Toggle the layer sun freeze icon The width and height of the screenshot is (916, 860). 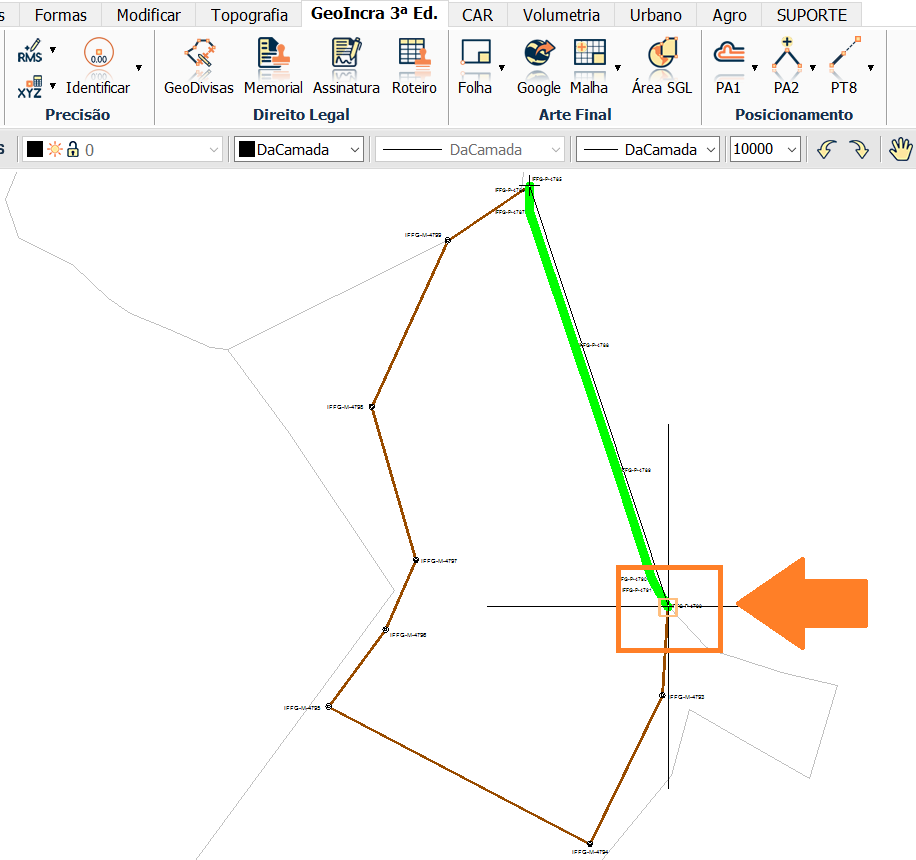click(54, 149)
